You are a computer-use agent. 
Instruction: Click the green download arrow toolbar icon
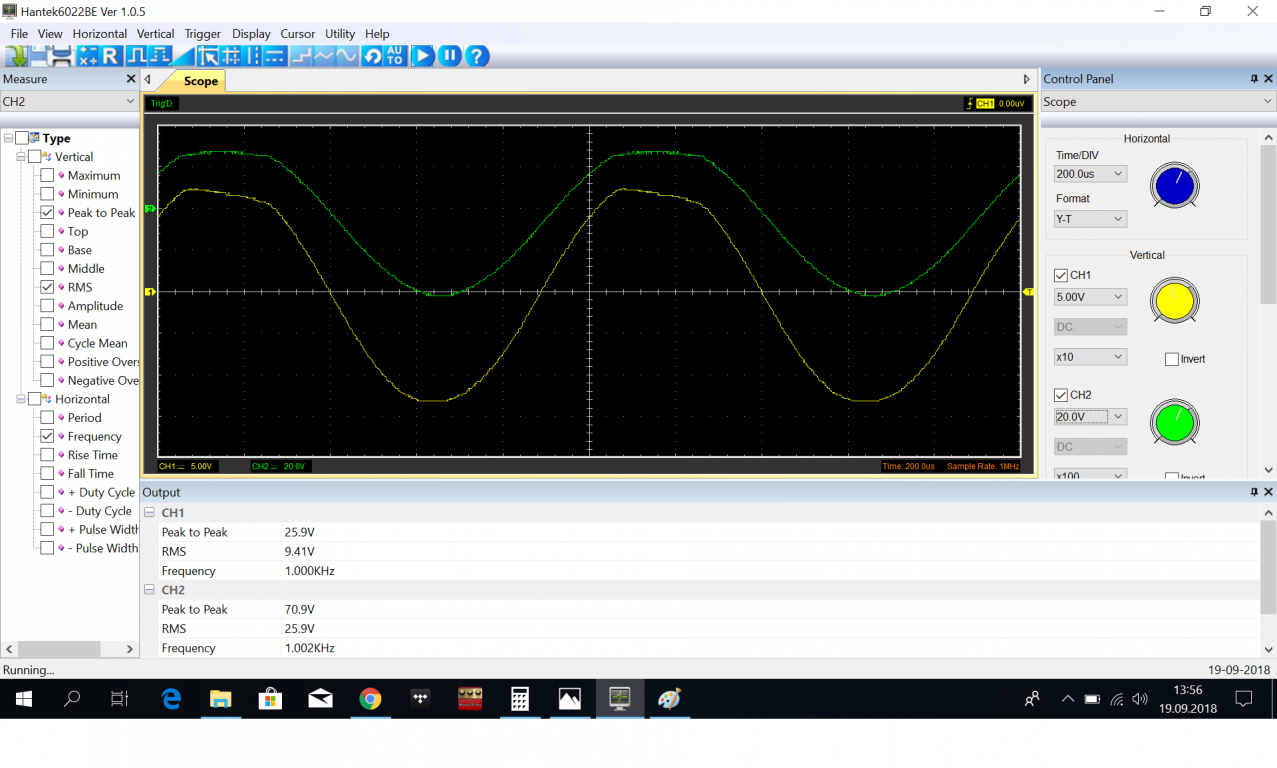(x=16, y=56)
